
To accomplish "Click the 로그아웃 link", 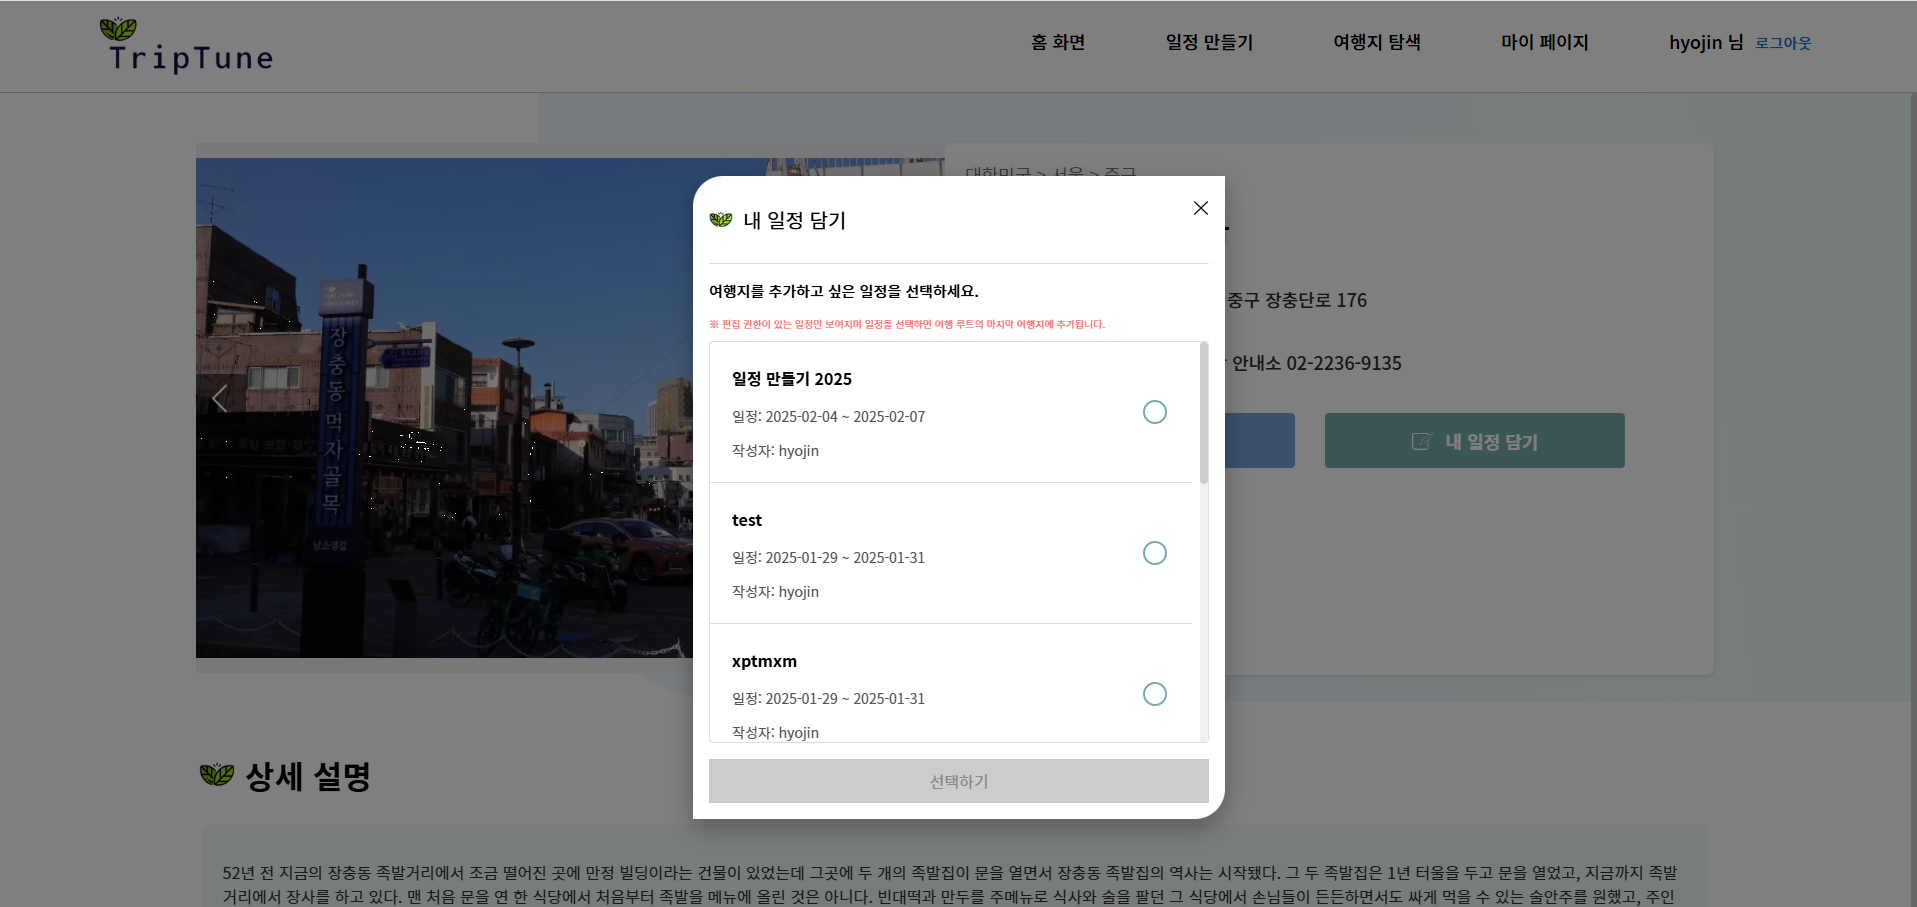I will [x=1783, y=43].
